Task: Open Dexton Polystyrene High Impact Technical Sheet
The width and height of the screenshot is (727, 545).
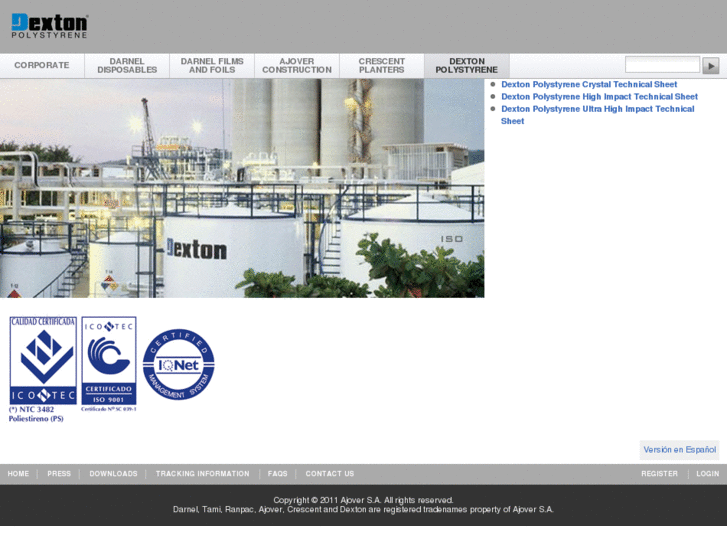Action: (x=599, y=96)
